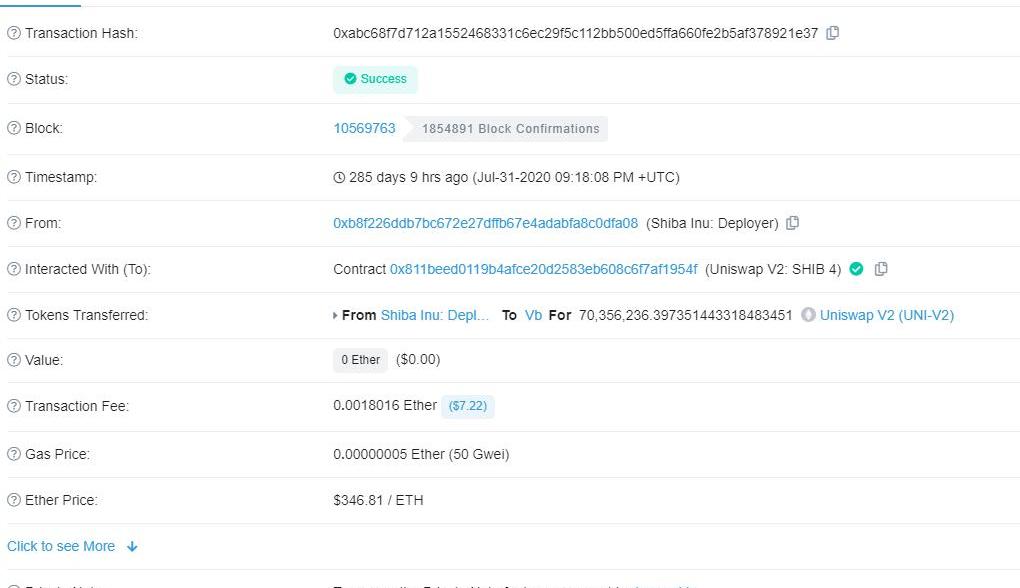Click the Block Confirmations badge
The width and height of the screenshot is (1020, 588).
click(510, 129)
